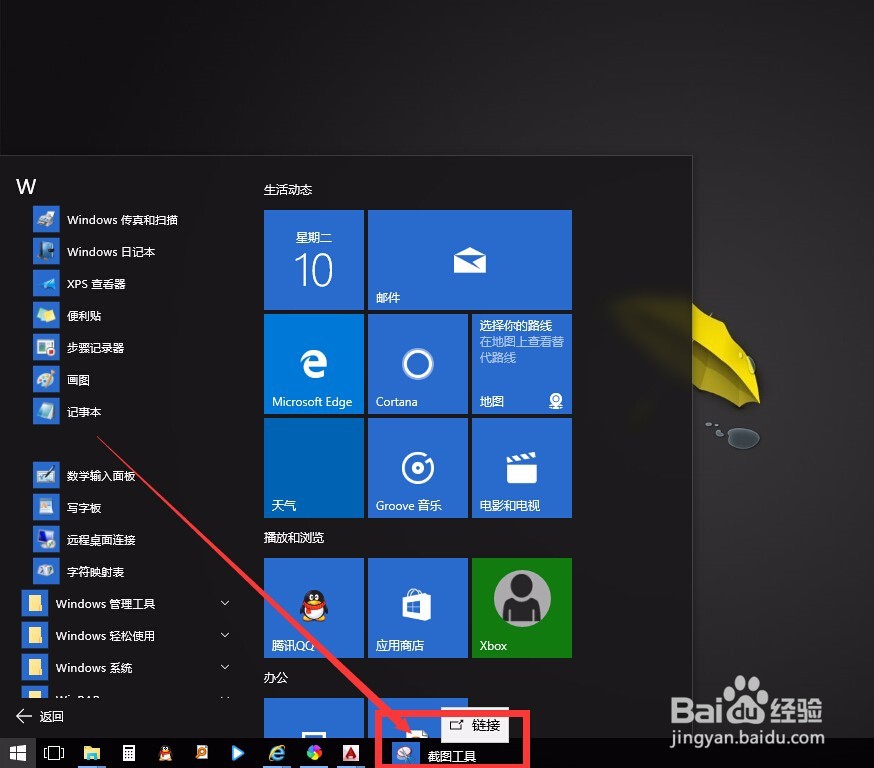The height and width of the screenshot is (768, 874).
Task: Click the Windows Start button
Action: click(18, 754)
